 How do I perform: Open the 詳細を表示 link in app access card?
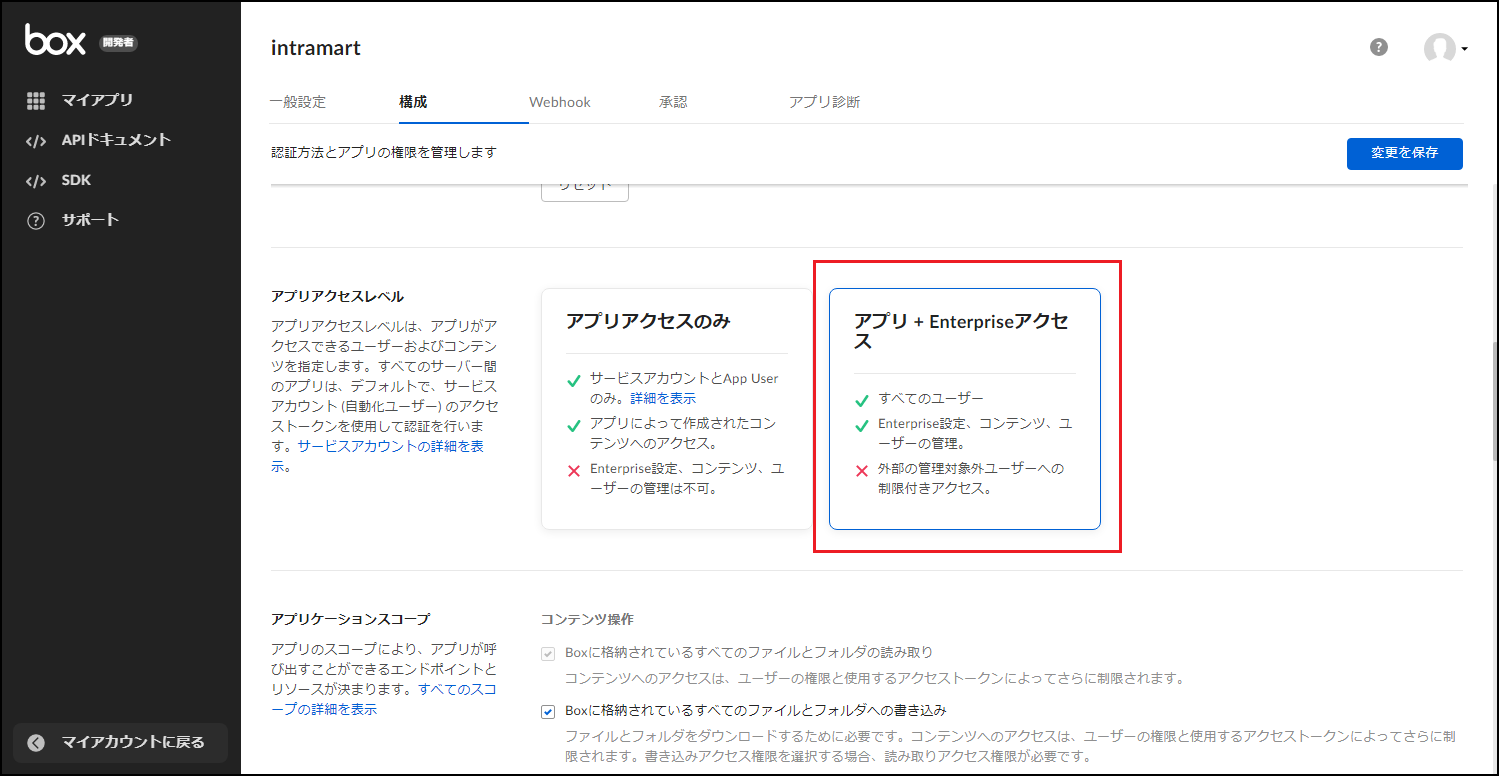(x=663, y=398)
